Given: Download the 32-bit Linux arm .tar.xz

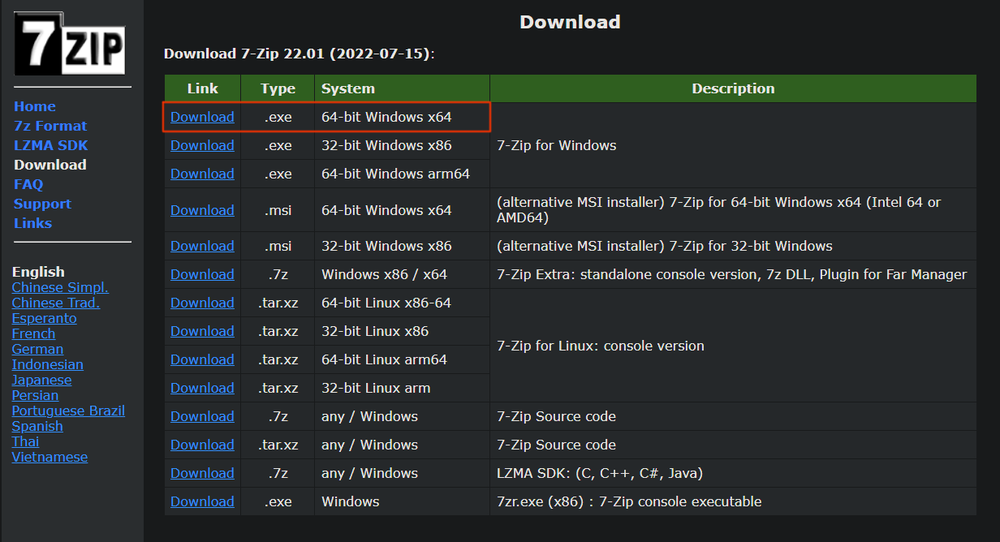Looking at the screenshot, I should tap(202, 387).
